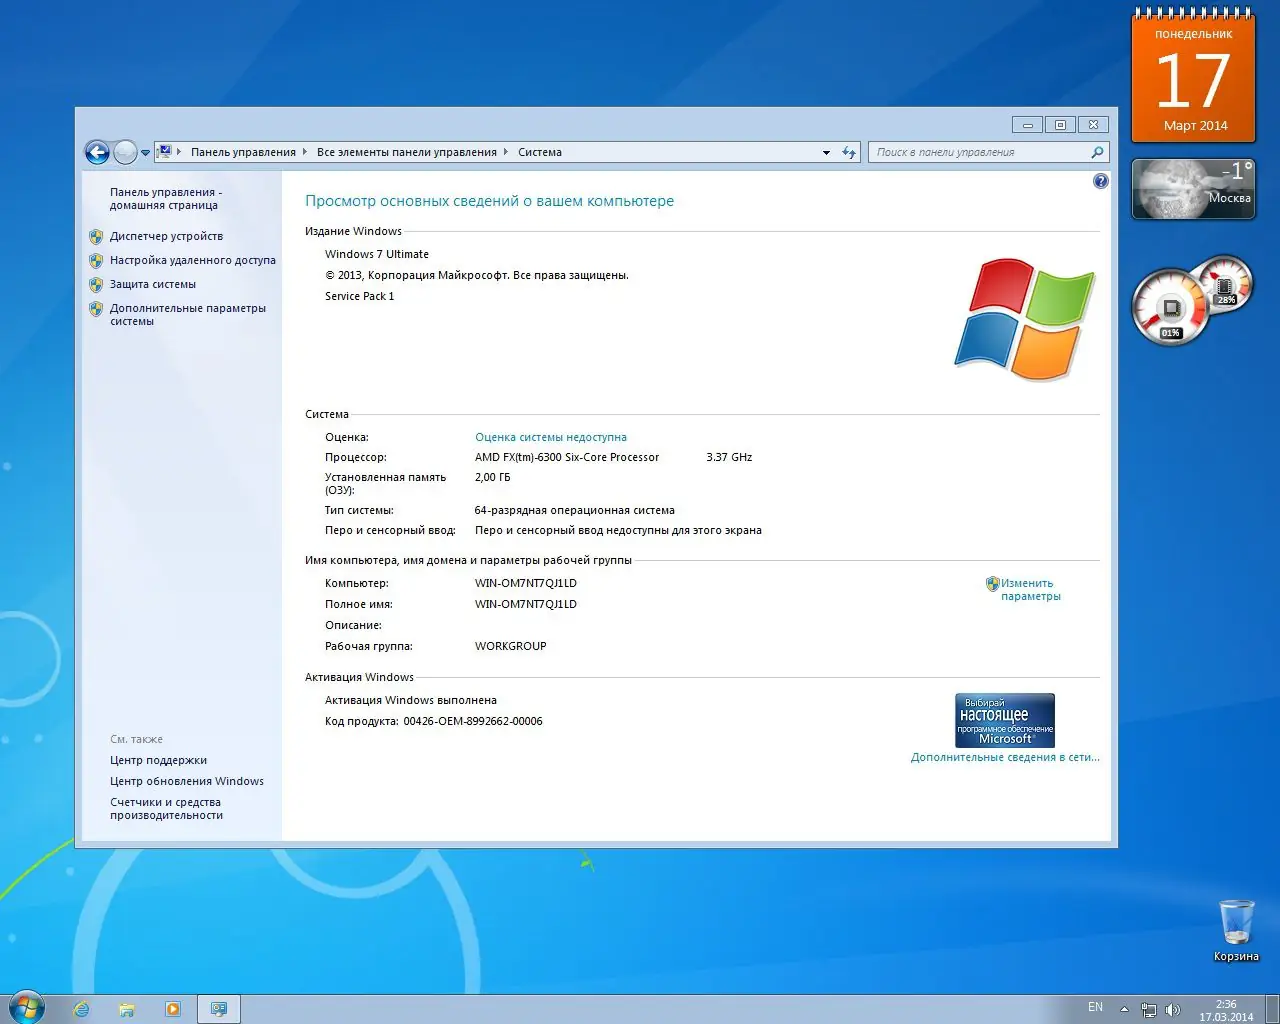This screenshot has width=1280, height=1024.
Task: Select the '3.37 GHz' value
Action: pos(729,457)
